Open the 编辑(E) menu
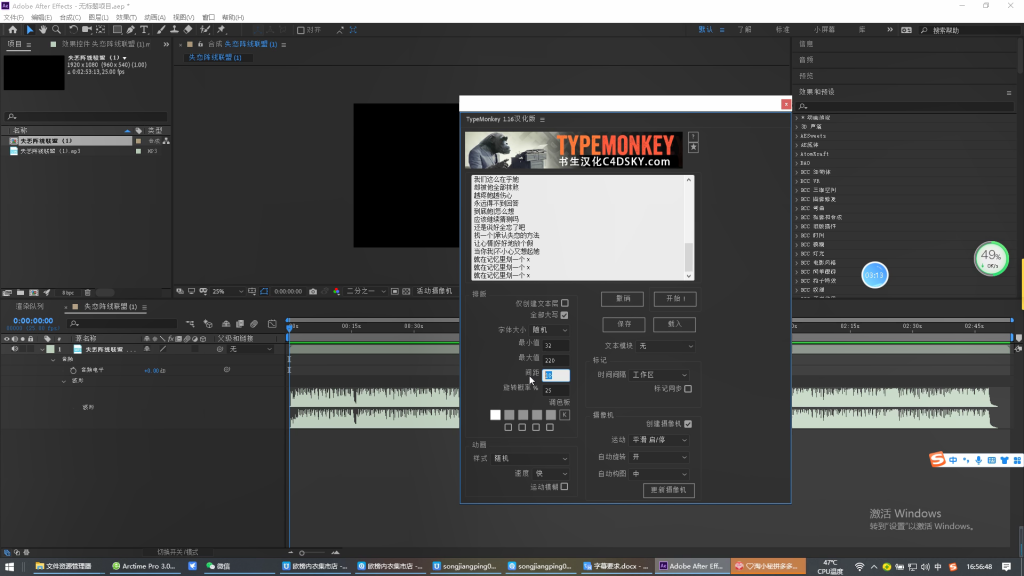This screenshot has width=1024, height=576. click(41, 18)
